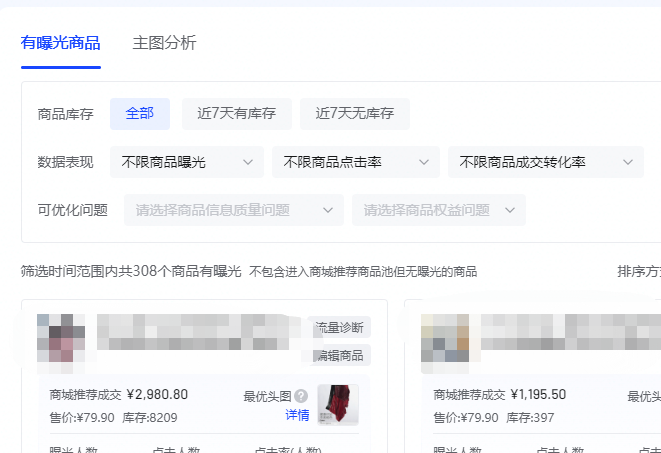Click the ¥2,980.80 推荐成交 amount

tap(157, 394)
